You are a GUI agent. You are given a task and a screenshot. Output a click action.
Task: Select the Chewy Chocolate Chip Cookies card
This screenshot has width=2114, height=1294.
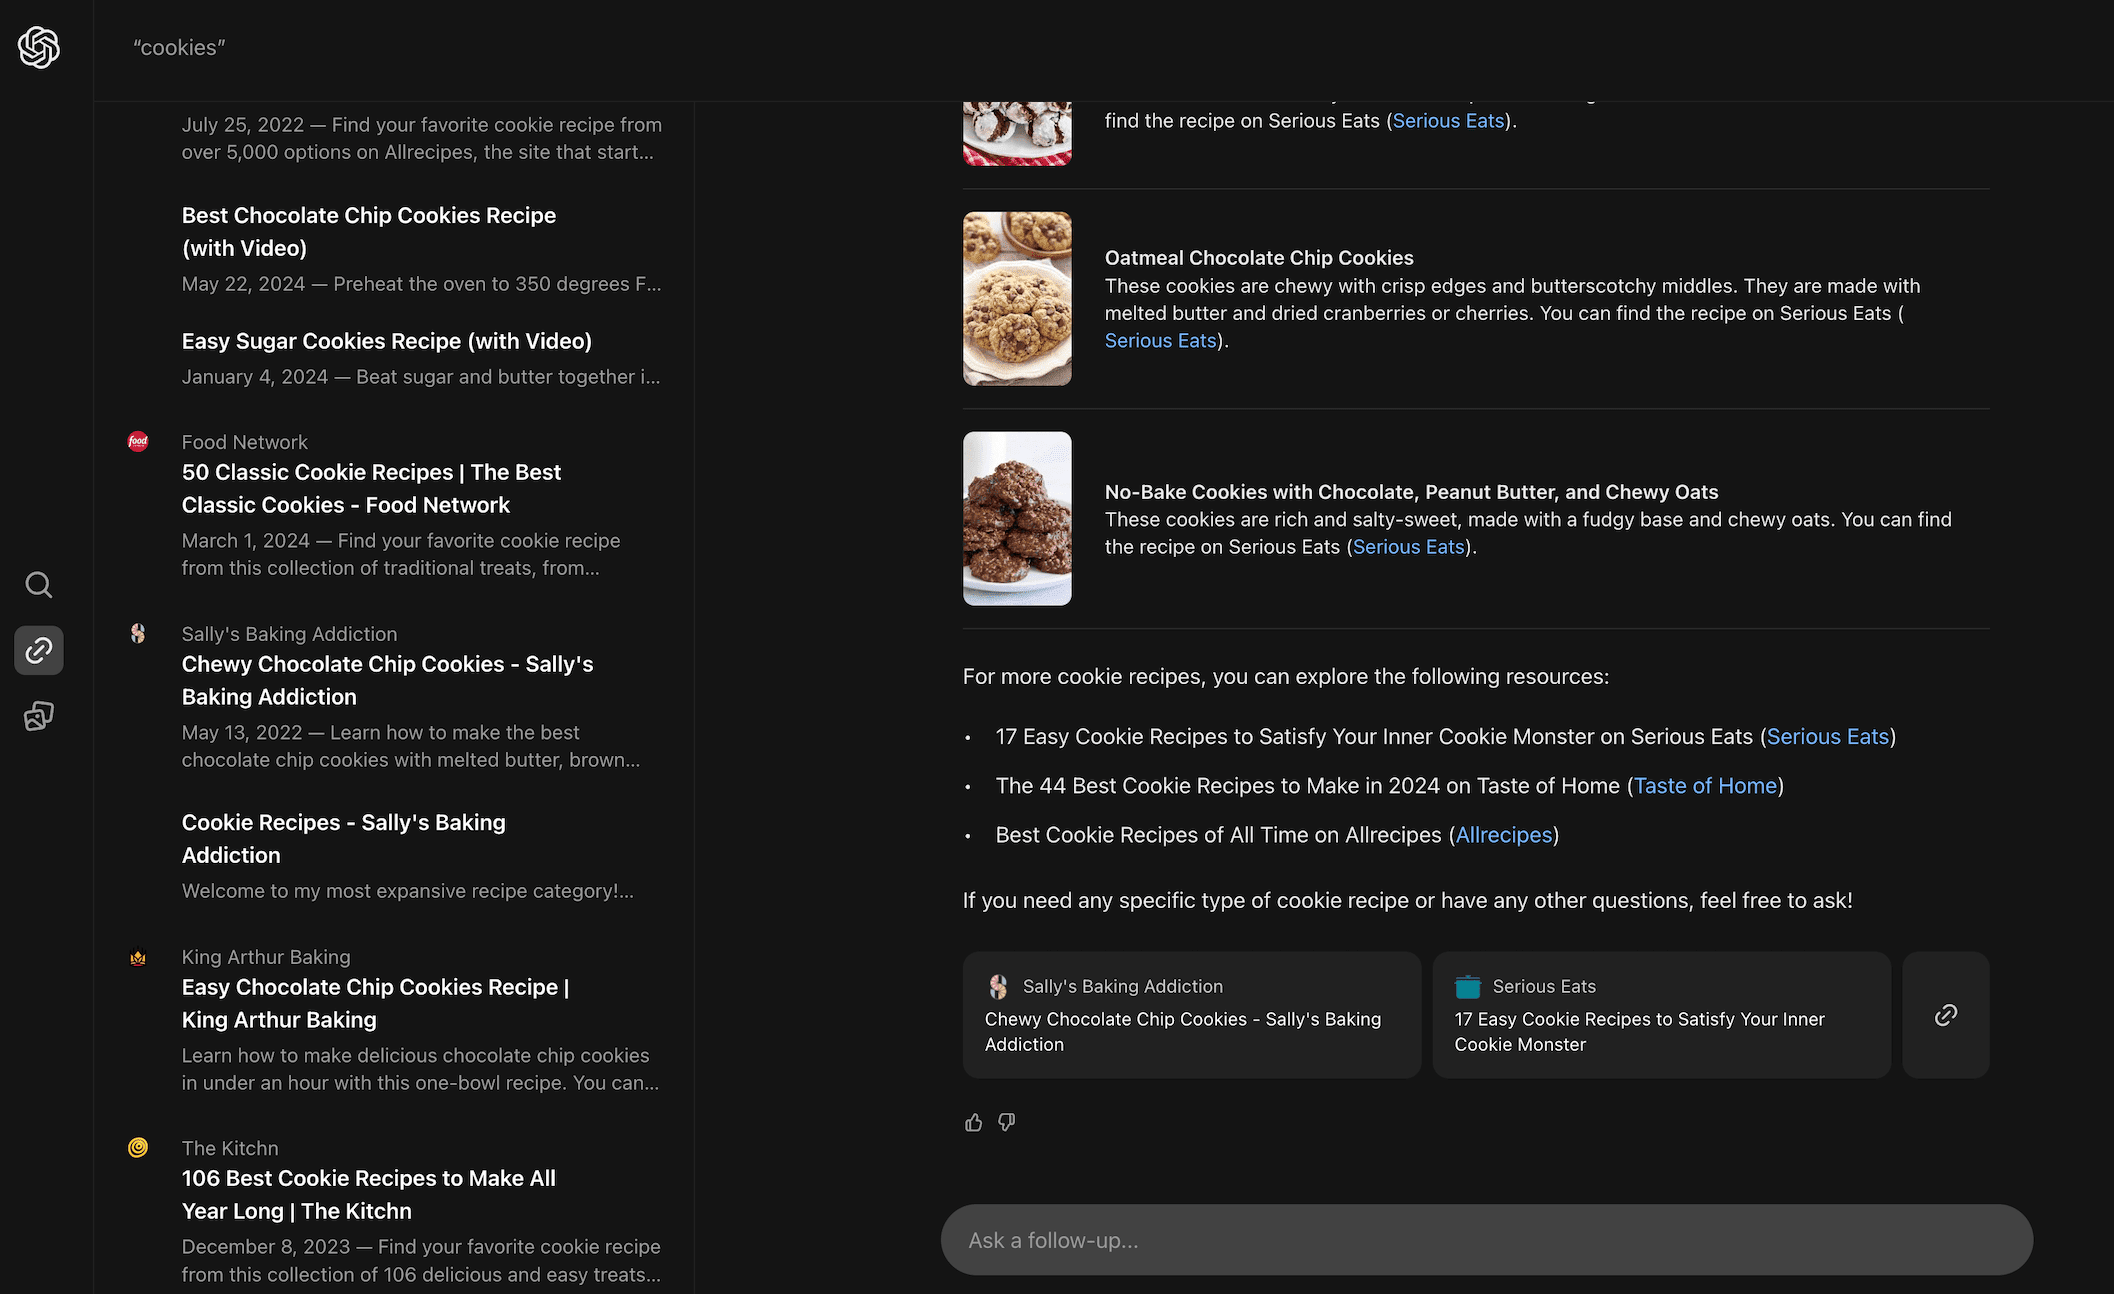(x=1188, y=1013)
